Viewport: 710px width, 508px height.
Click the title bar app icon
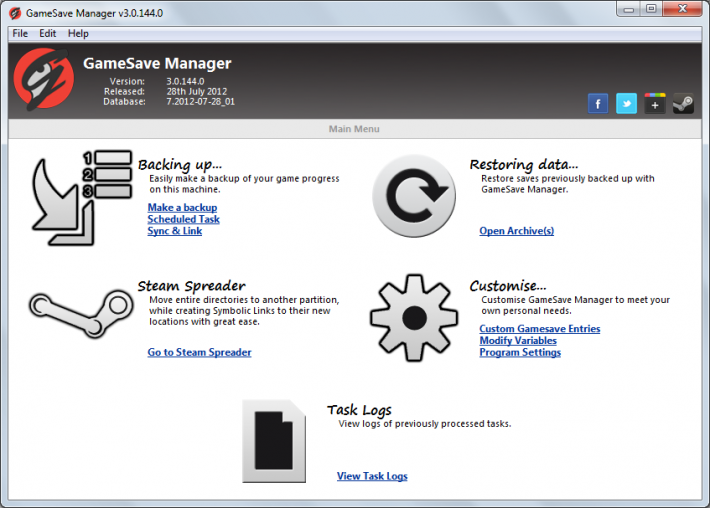pos(15,13)
